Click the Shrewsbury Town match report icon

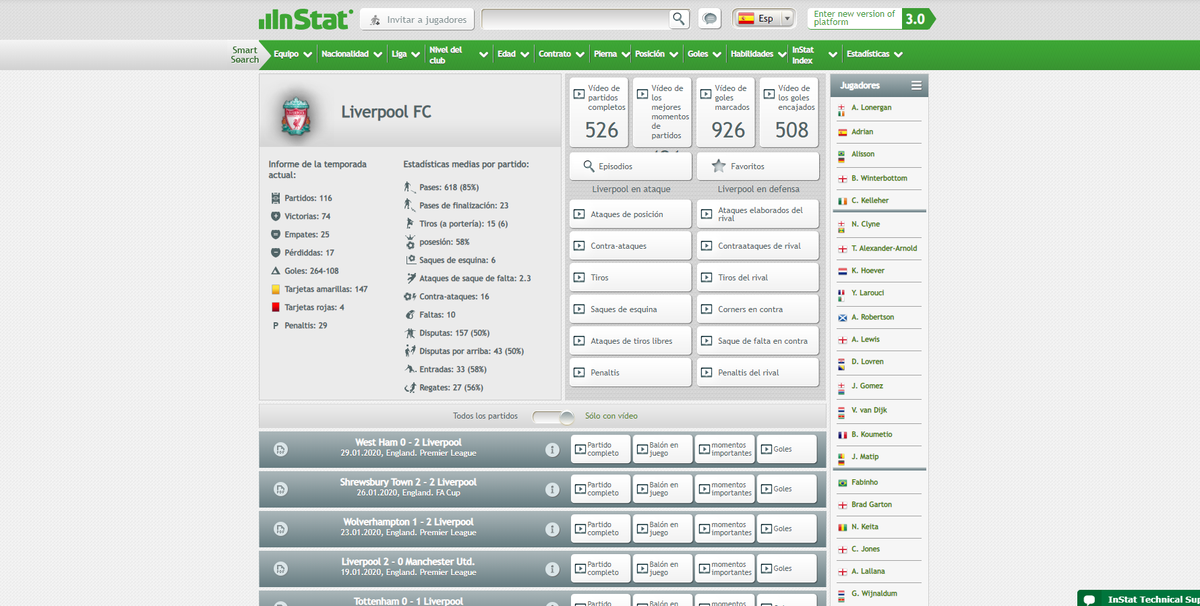[281, 489]
